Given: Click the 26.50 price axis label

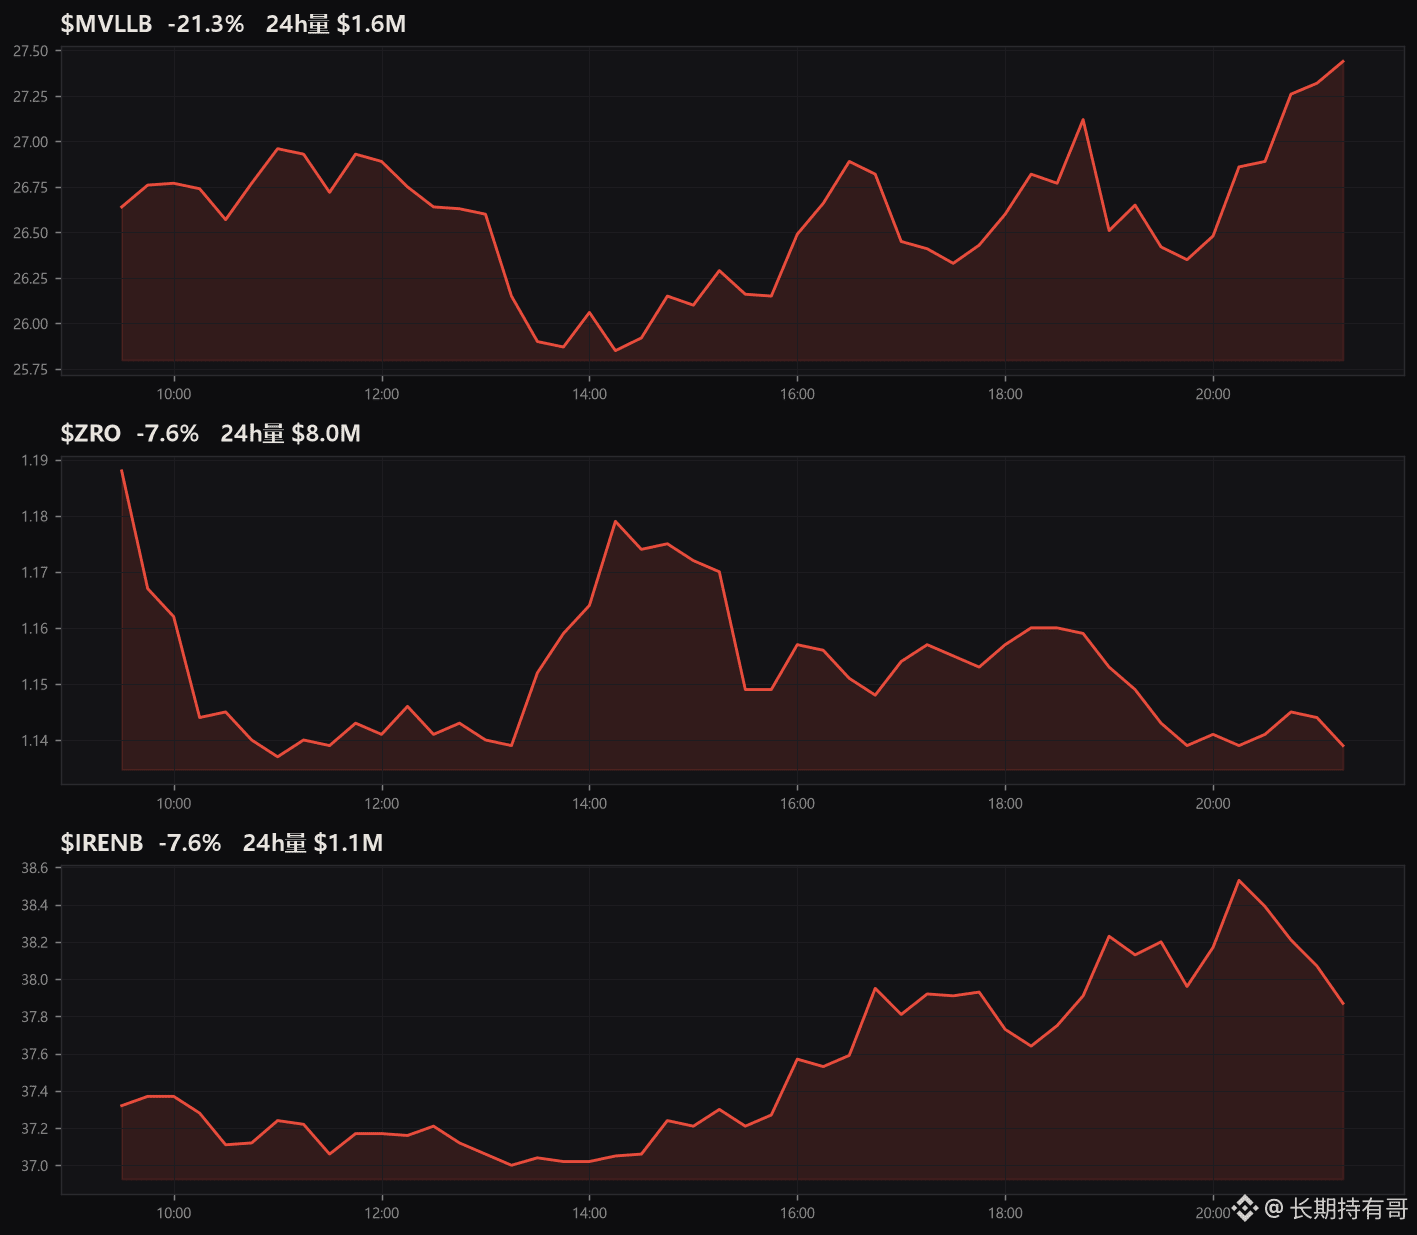Looking at the screenshot, I should [x=30, y=233].
